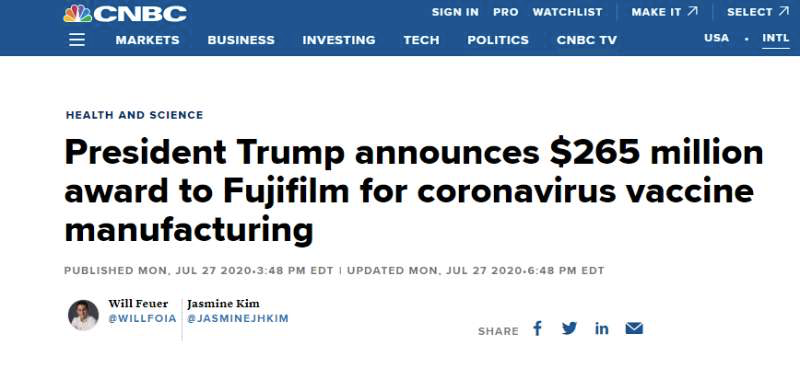This screenshot has width=800, height=368.
Task: Open the Watchlist link
Action: point(567,12)
